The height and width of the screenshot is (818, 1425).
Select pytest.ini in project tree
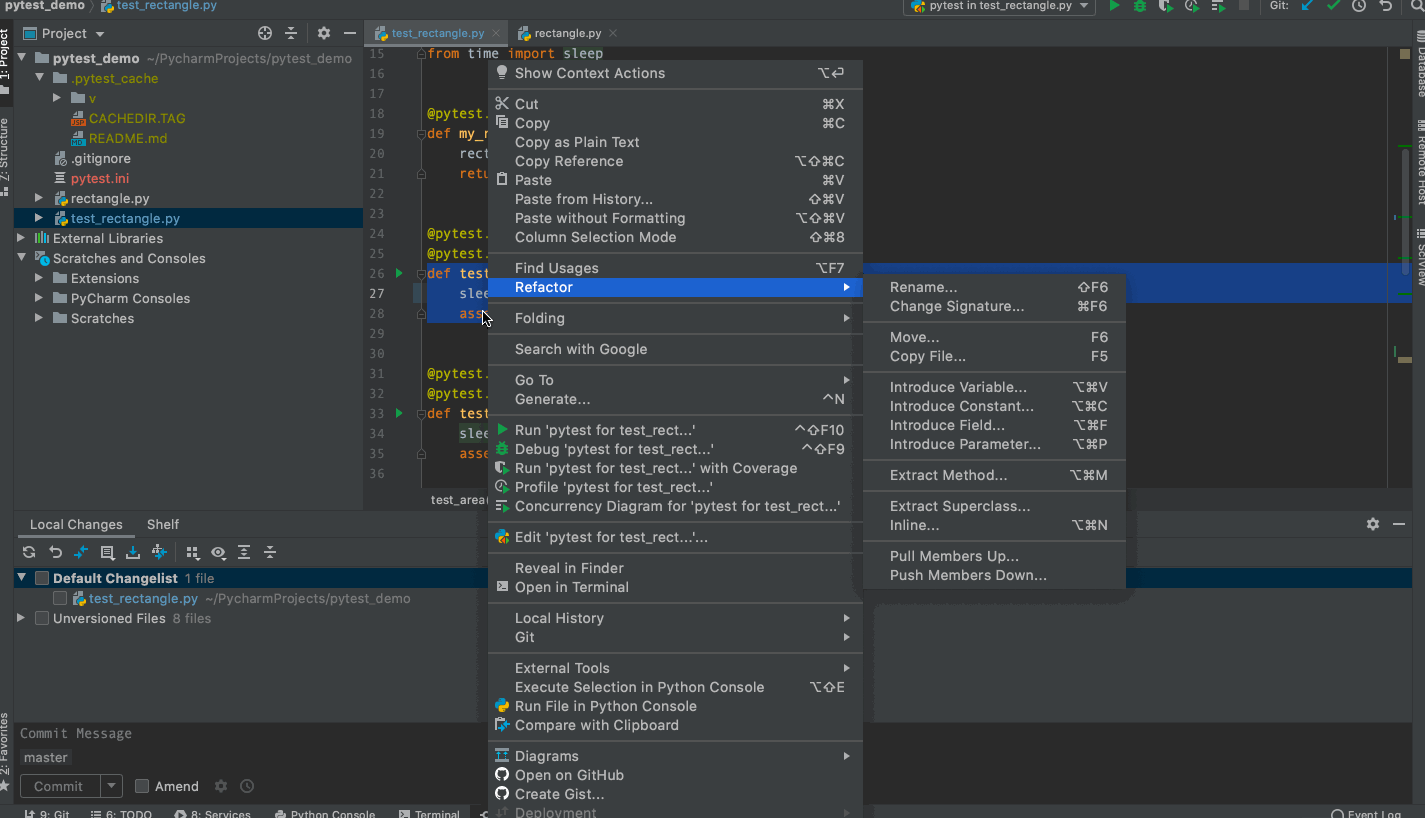point(100,178)
